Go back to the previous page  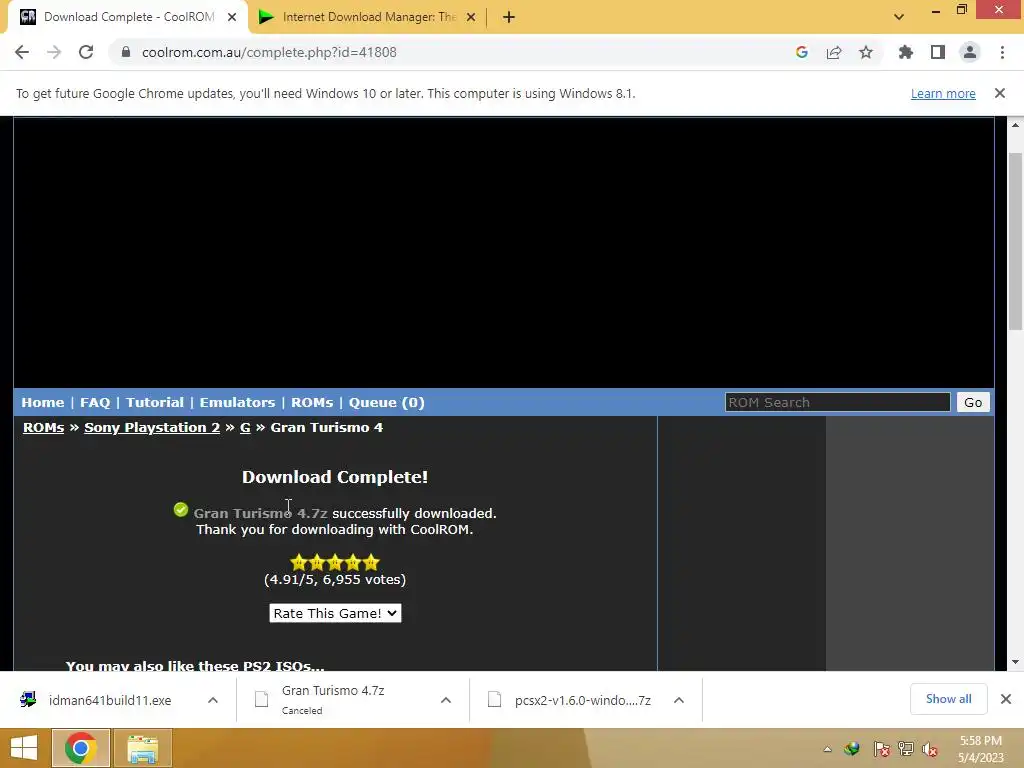[22, 52]
